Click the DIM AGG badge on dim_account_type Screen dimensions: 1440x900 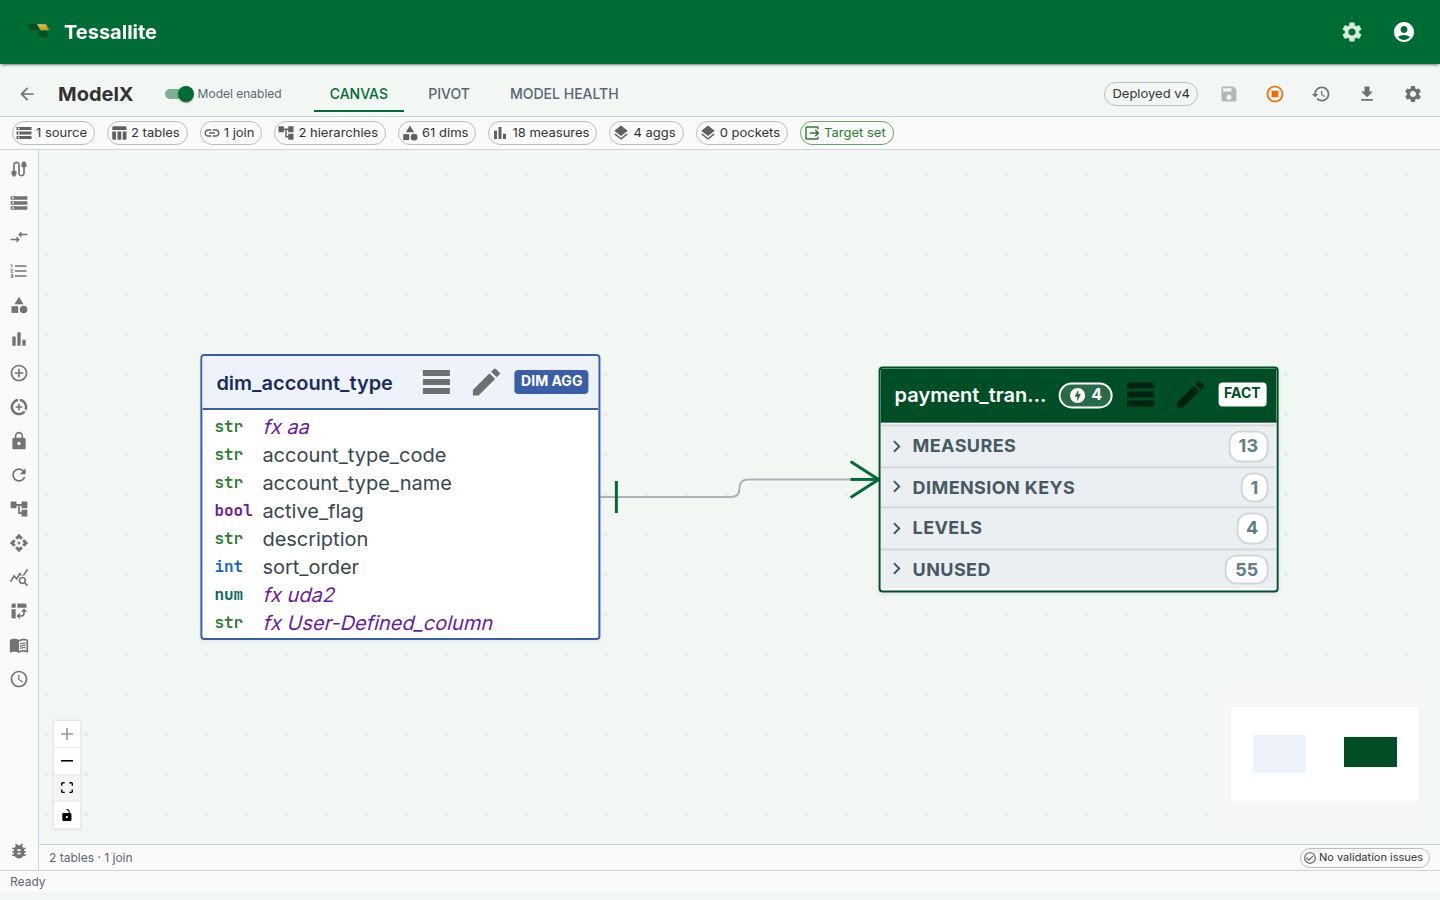coord(551,382)
